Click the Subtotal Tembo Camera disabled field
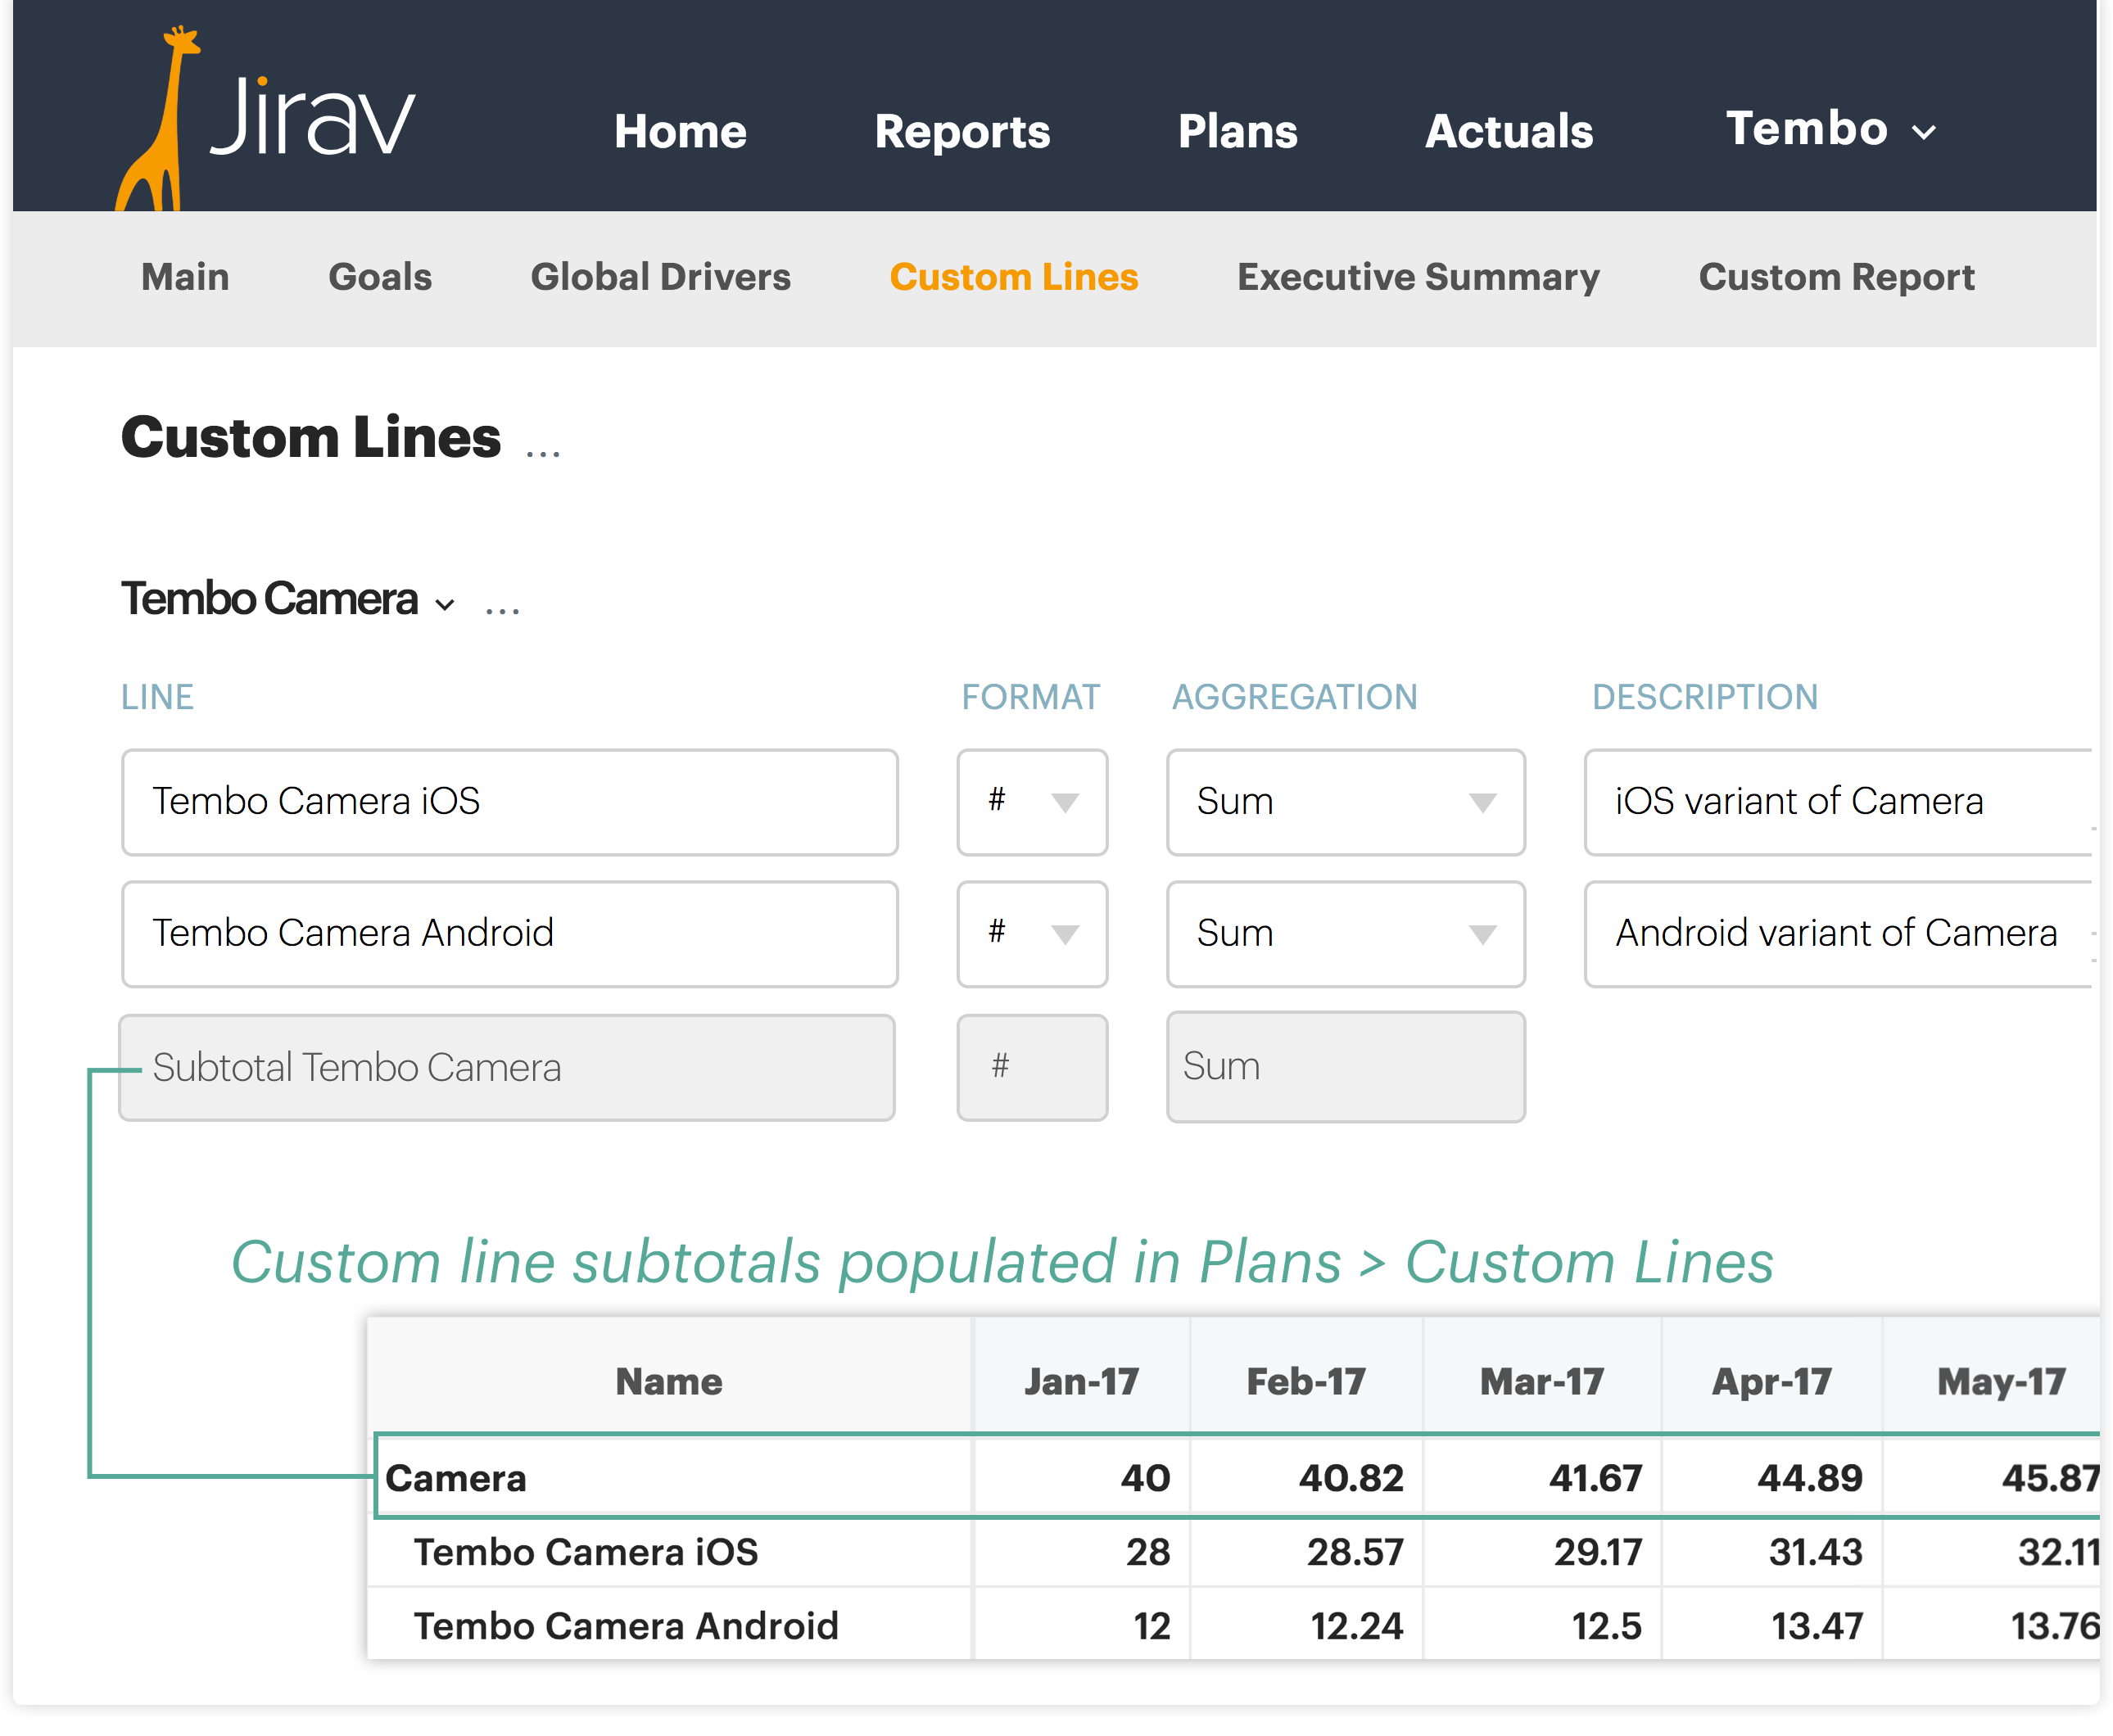Viewport: 2113px width, 1736px height. coord(507,1068)
